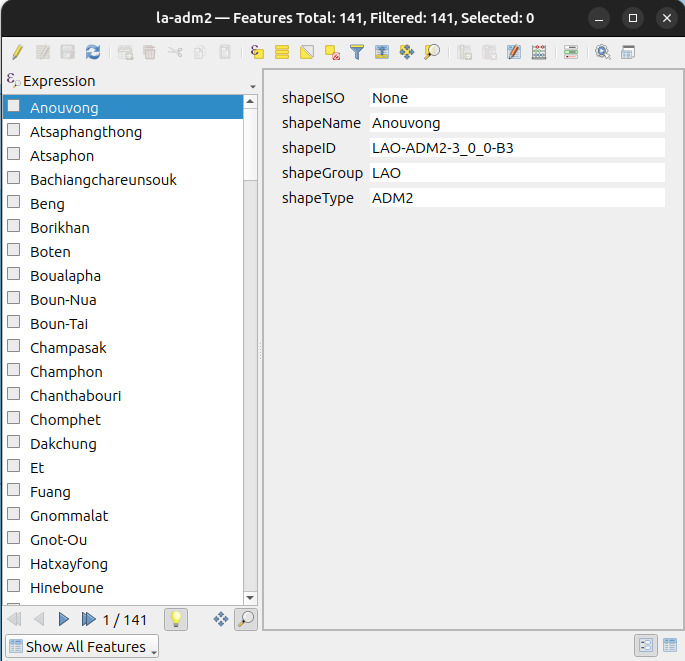
Task: Open Select features by expression
Action: coord(257,52)
